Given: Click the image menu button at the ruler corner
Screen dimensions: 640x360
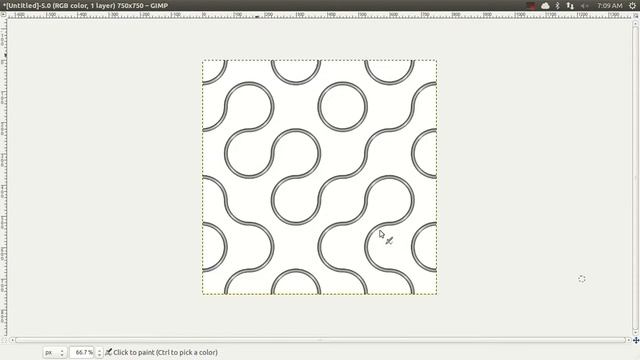Looking at the screenshot, I should click(x=3, y=15).
